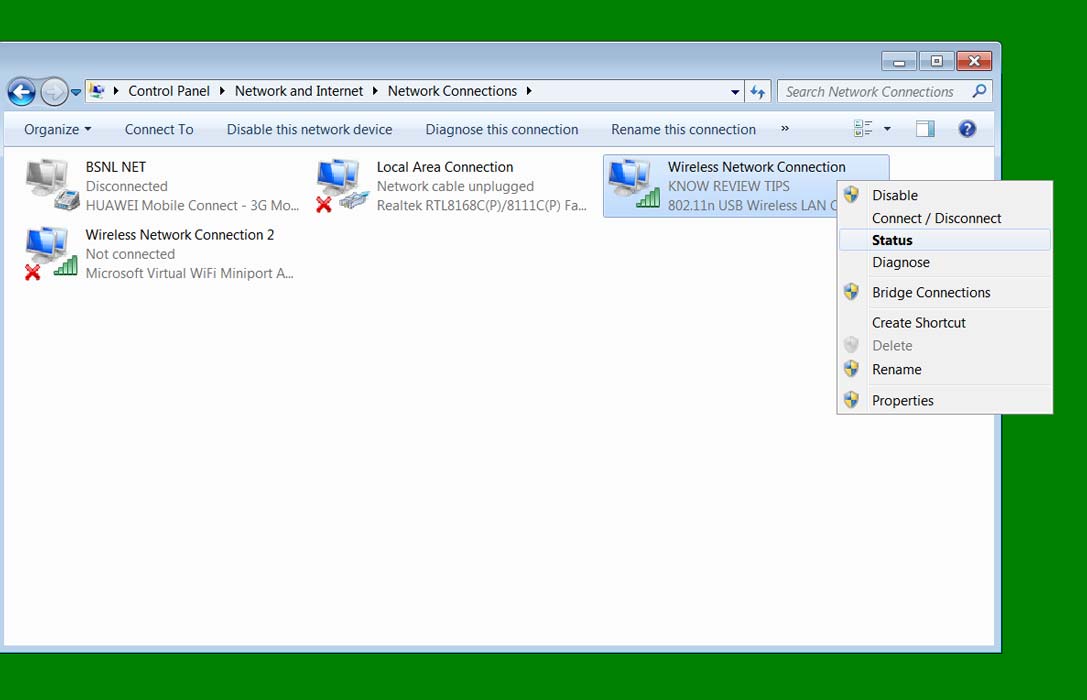The height and width of the screenshot is (700, 1087).
Task: Select Status in the context menu
Action: pyautogui.click(x=892, y=240)
